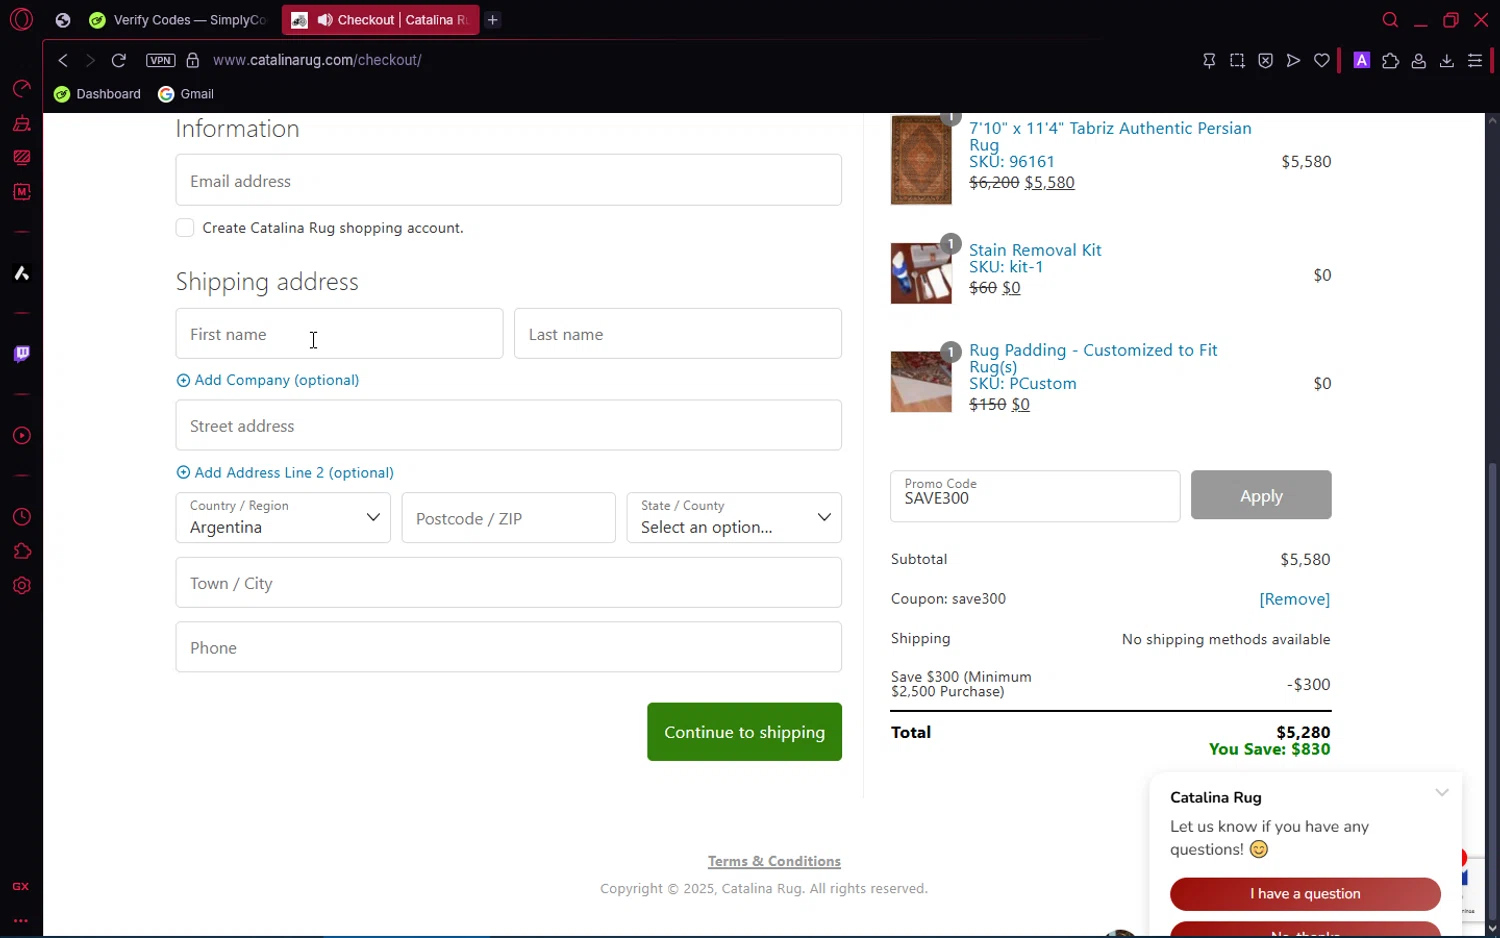Open GX Corner at sidebar bottom
This screenshot has height=938, width=1500.
pos(21,887)
